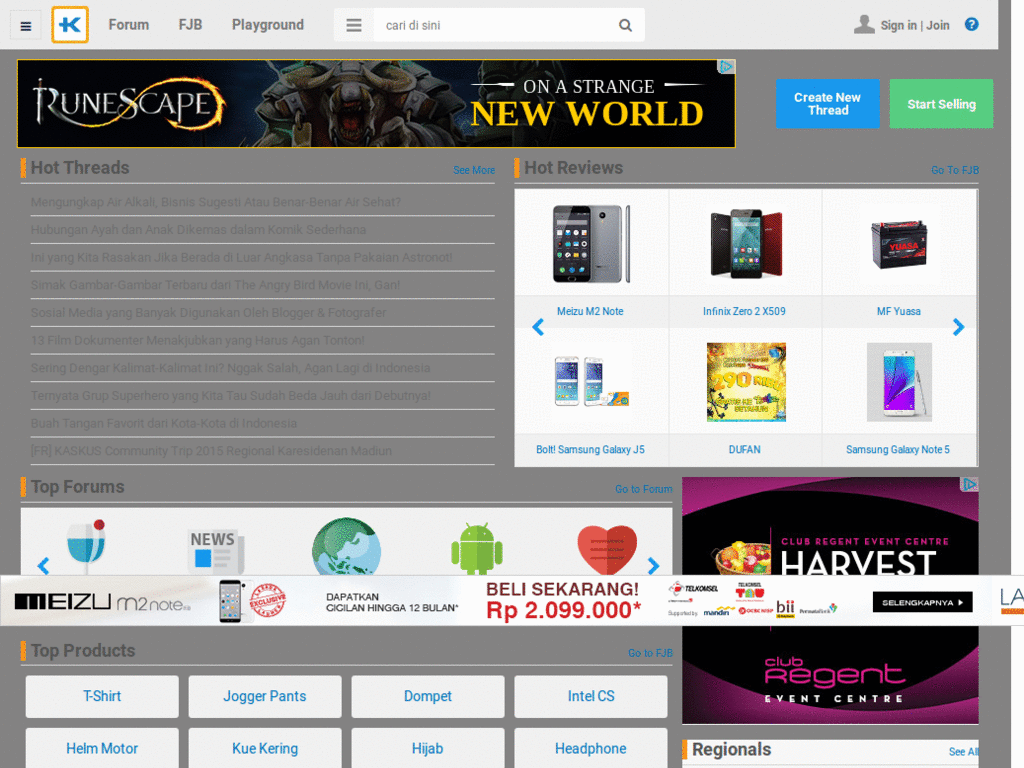Open Samsung Galaxy Note 5 thumbnail
Viewport: 1024px width, 768px height.
(x=899, y=382)
